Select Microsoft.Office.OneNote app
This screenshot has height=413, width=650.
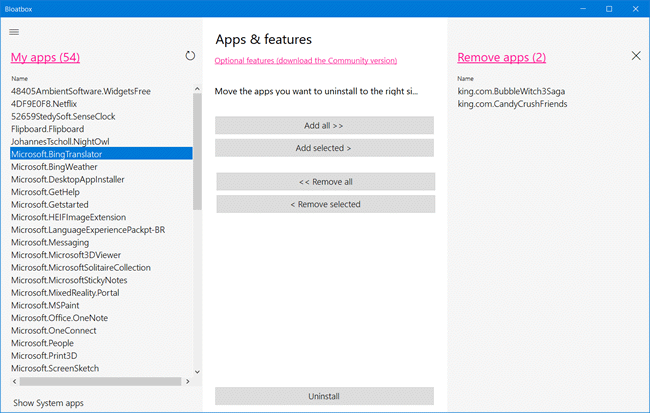coord(101,318)
